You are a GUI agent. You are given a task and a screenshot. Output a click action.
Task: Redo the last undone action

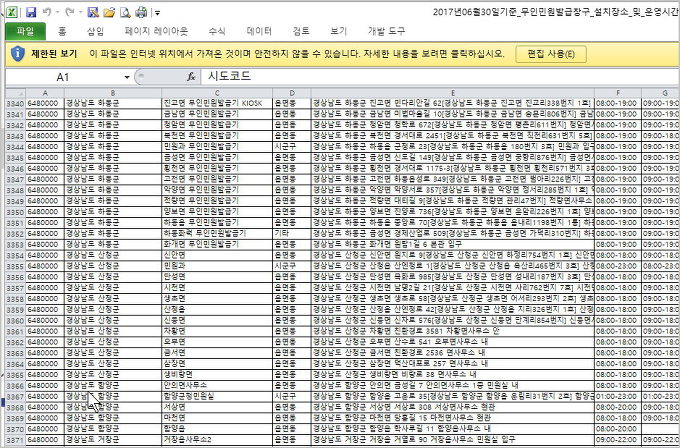point(69,12)
